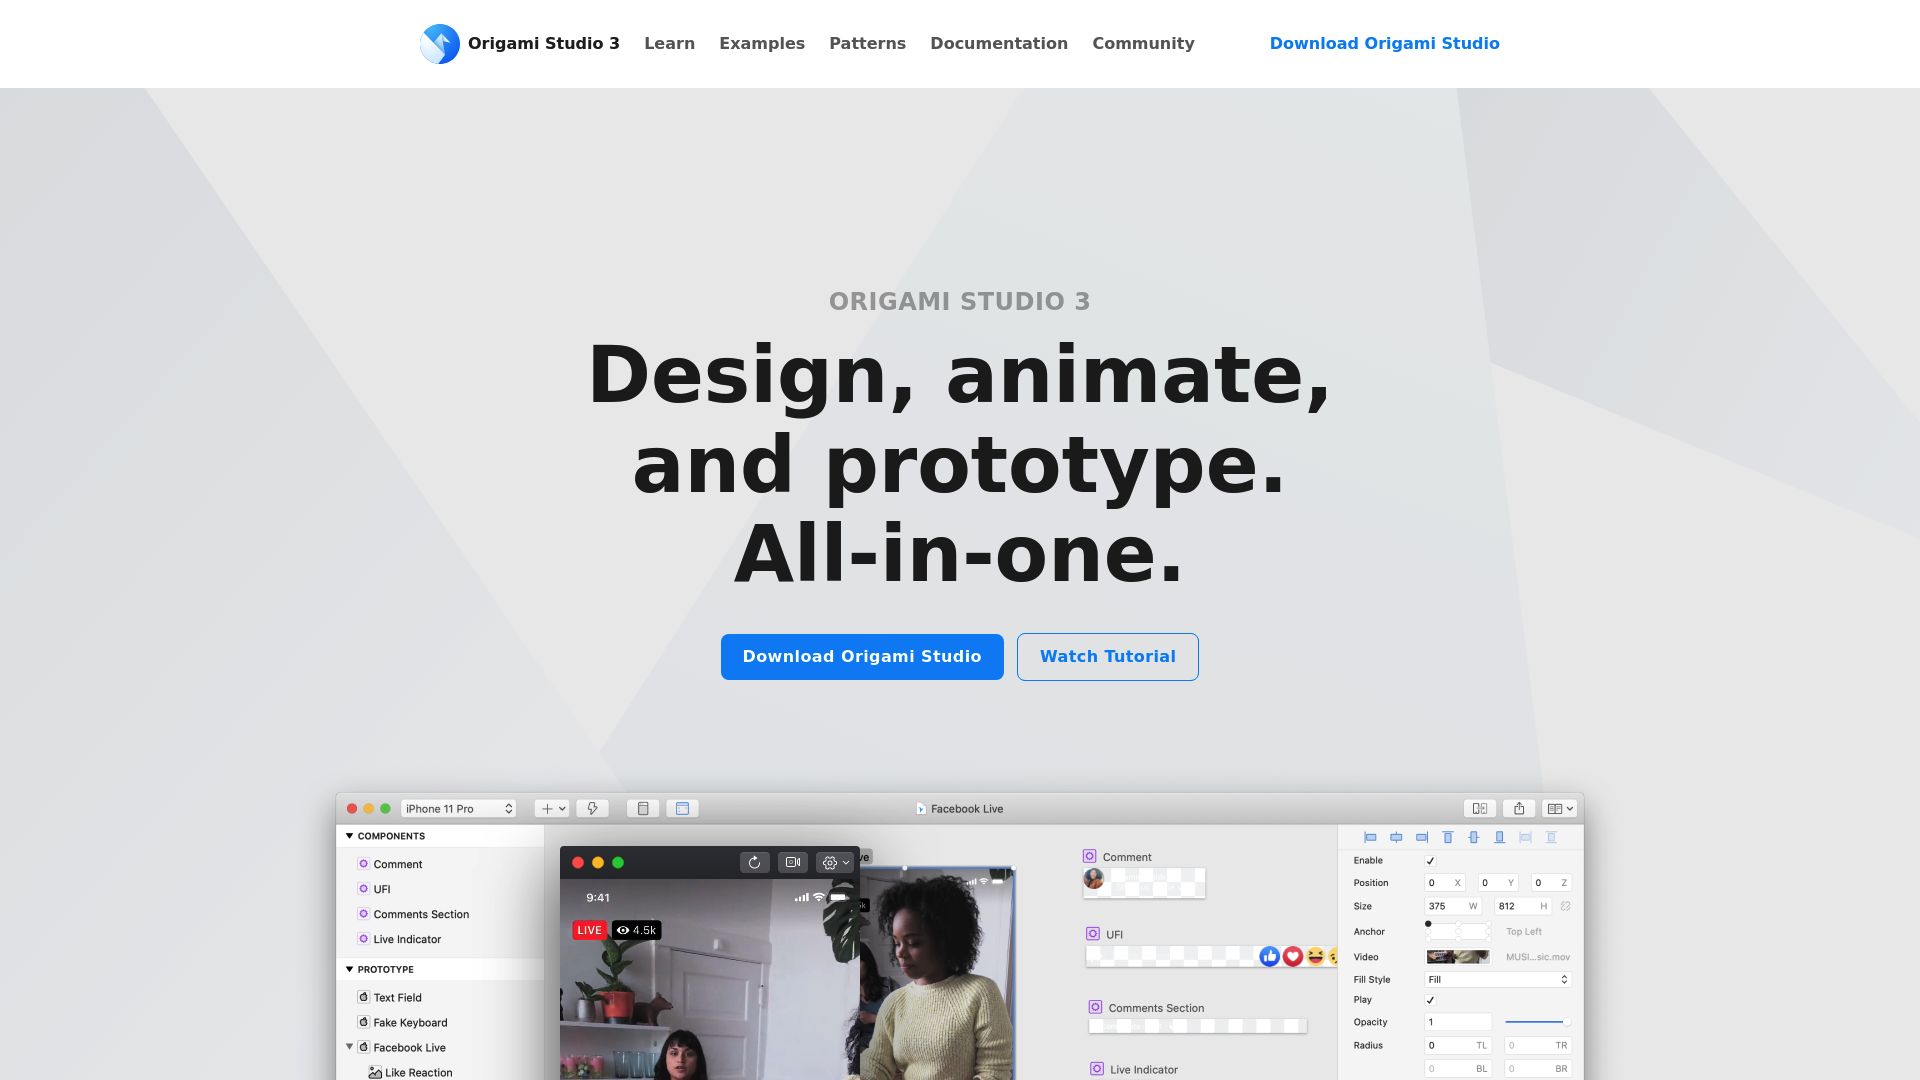Open the panel layout dropdown in toolbar
Image resolution: width=1920 pixels, height=1080 pixels.
point(1560,809)
